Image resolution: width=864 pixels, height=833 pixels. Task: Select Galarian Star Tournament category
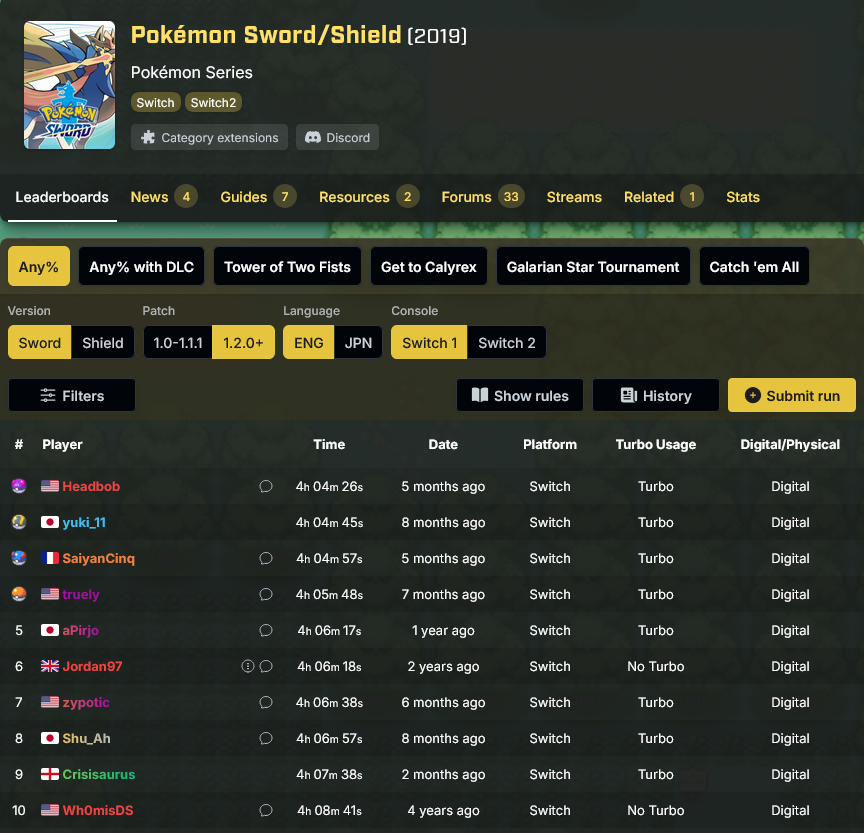[593, 266]
